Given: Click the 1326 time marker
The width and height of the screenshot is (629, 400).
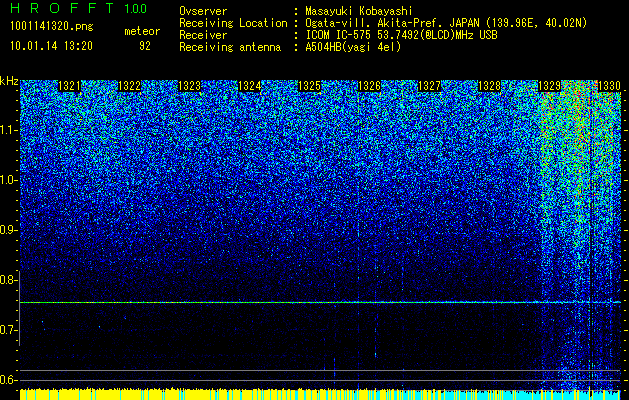Looking at the screenshot, I should coord(369,86).
